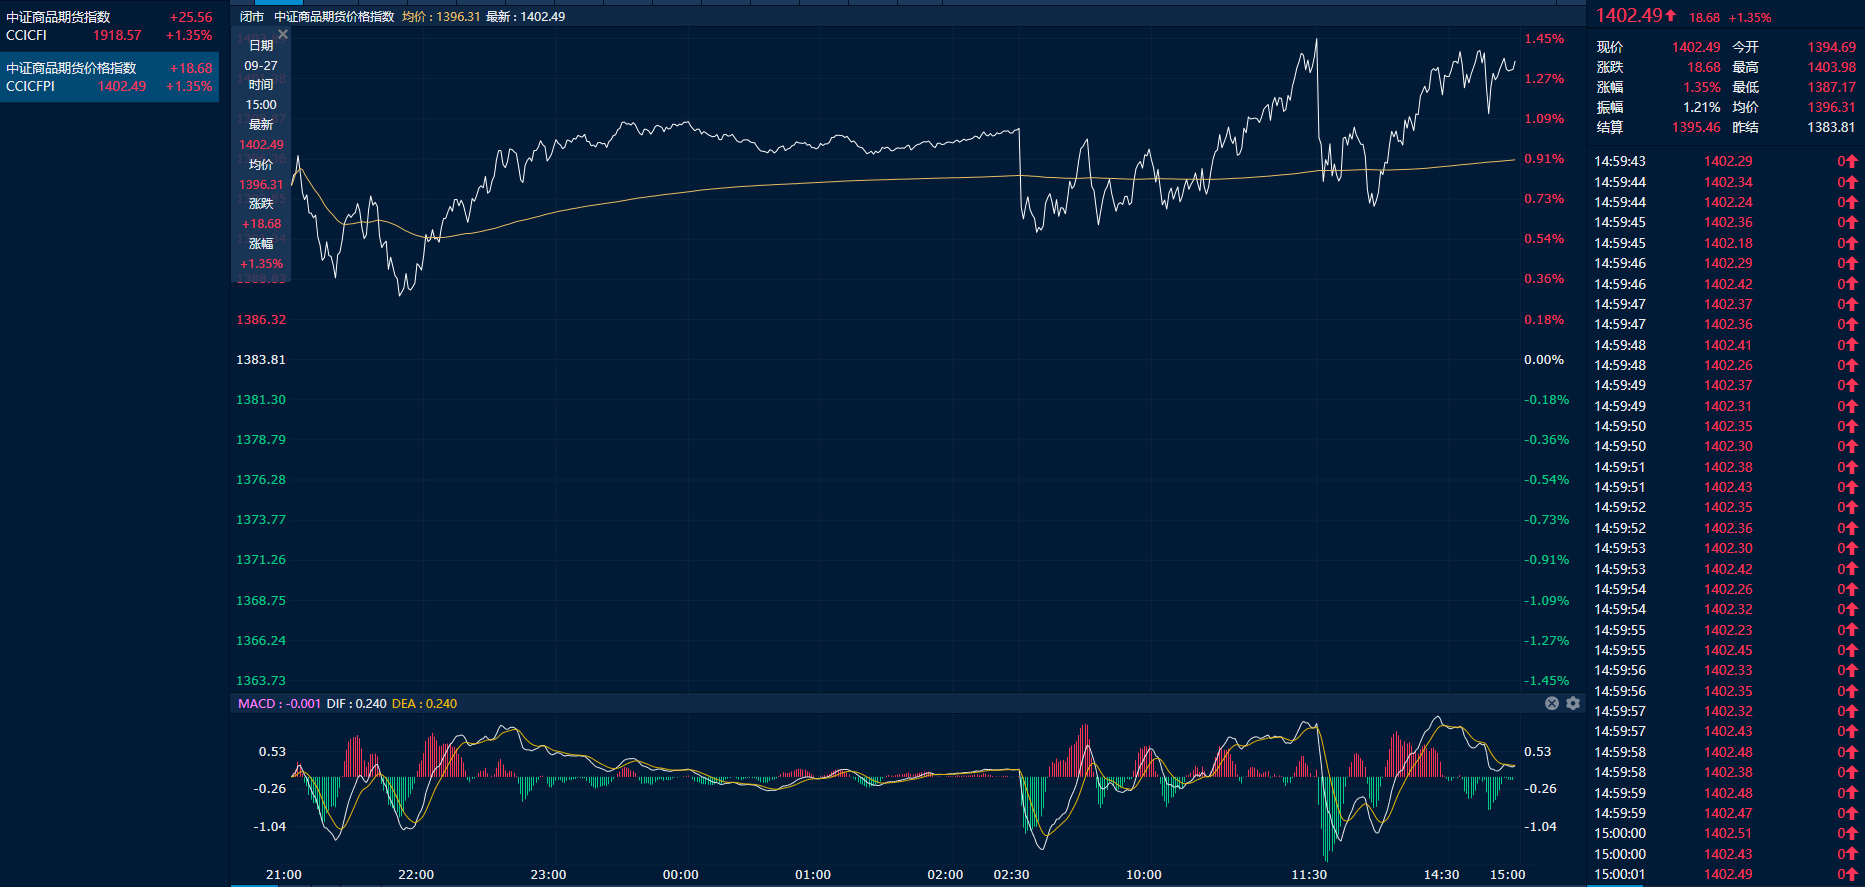The image size is (1865, 887).
Task: Select the CCICFPI price index row
Action: 109,77
